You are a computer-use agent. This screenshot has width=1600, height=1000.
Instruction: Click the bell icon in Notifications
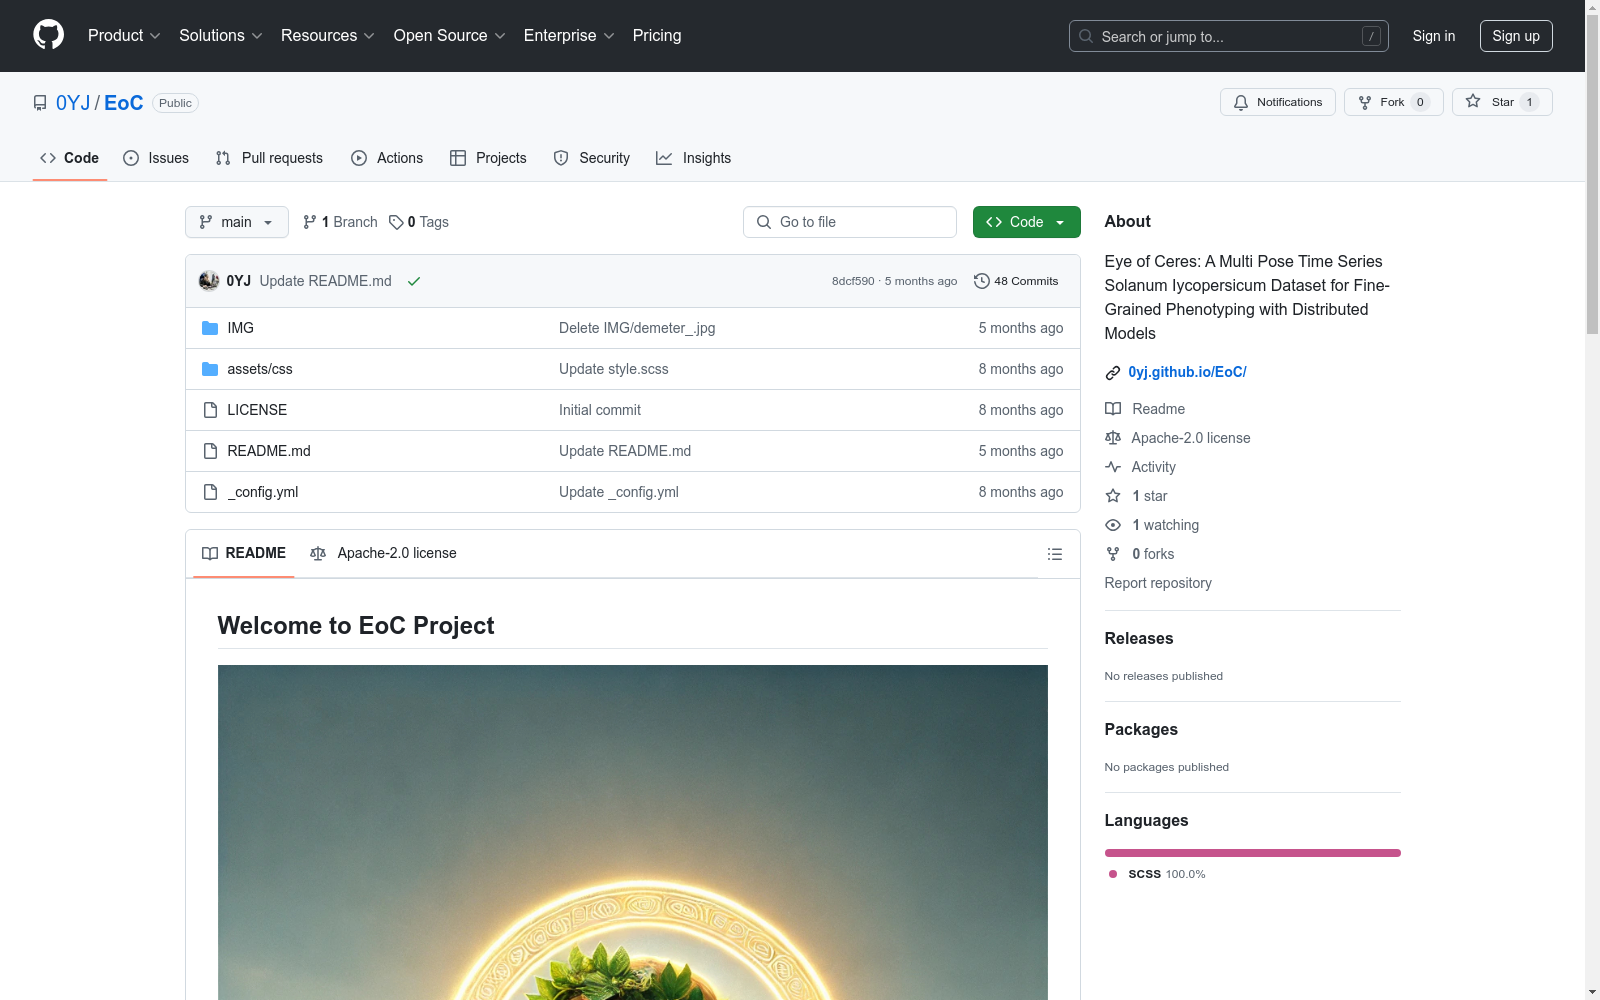pyautogui.click(x=1241, y=102)
